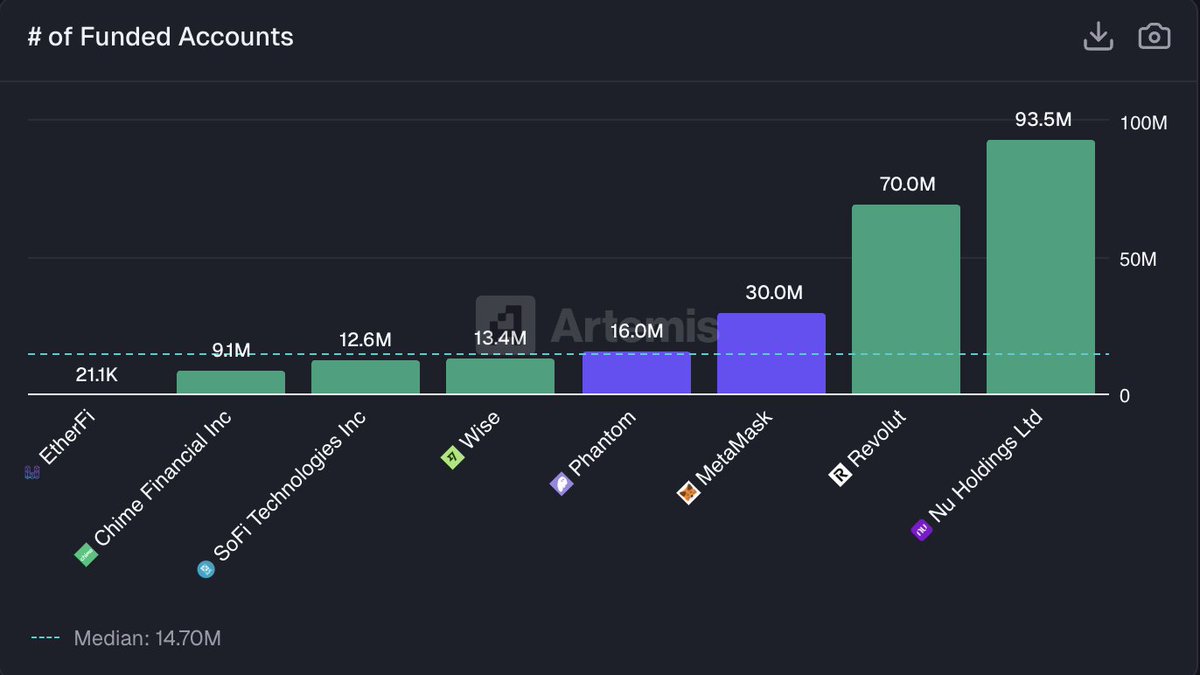Toggle the Median 14.70M legend entry
Screen dimensions: 1200x675
click(126, 638)
